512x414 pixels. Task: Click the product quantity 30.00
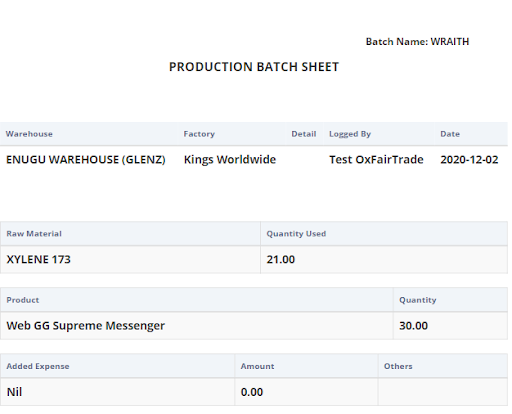[413, 326]
